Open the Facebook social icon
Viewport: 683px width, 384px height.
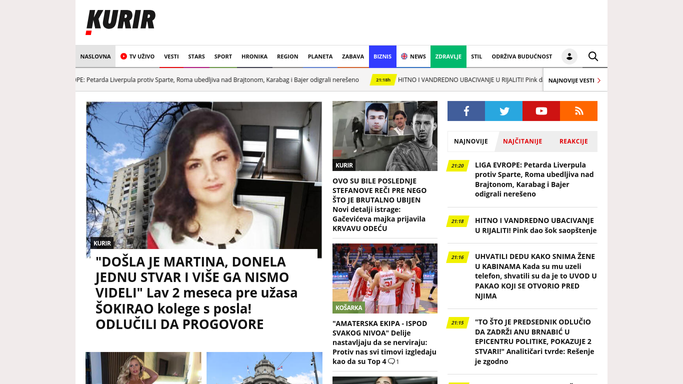point(466,111)
